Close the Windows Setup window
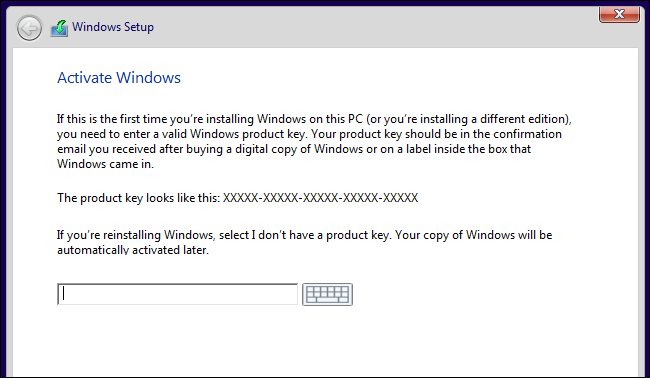Screen dimensions: 650x378 [x=619, y=14]
